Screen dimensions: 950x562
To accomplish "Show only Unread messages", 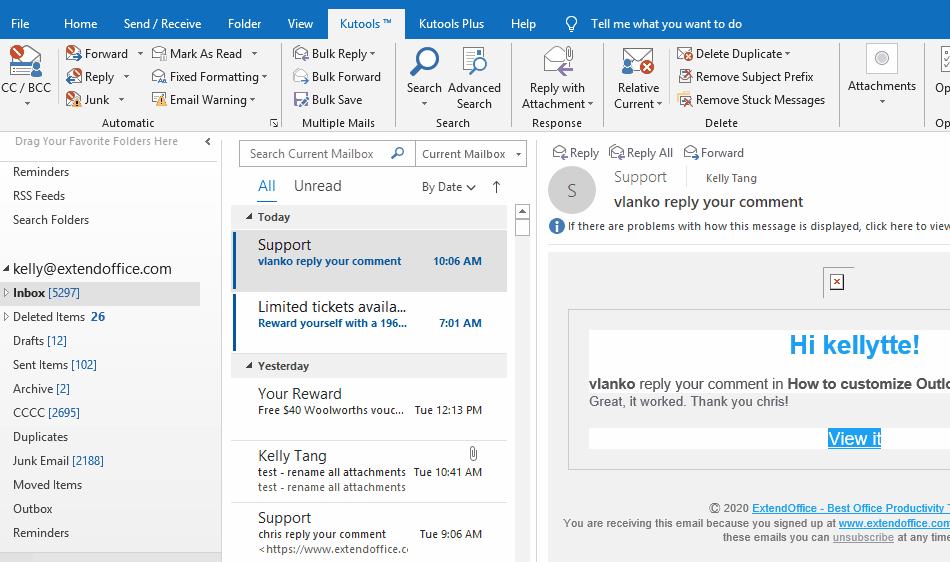I will tap(317, 186).
